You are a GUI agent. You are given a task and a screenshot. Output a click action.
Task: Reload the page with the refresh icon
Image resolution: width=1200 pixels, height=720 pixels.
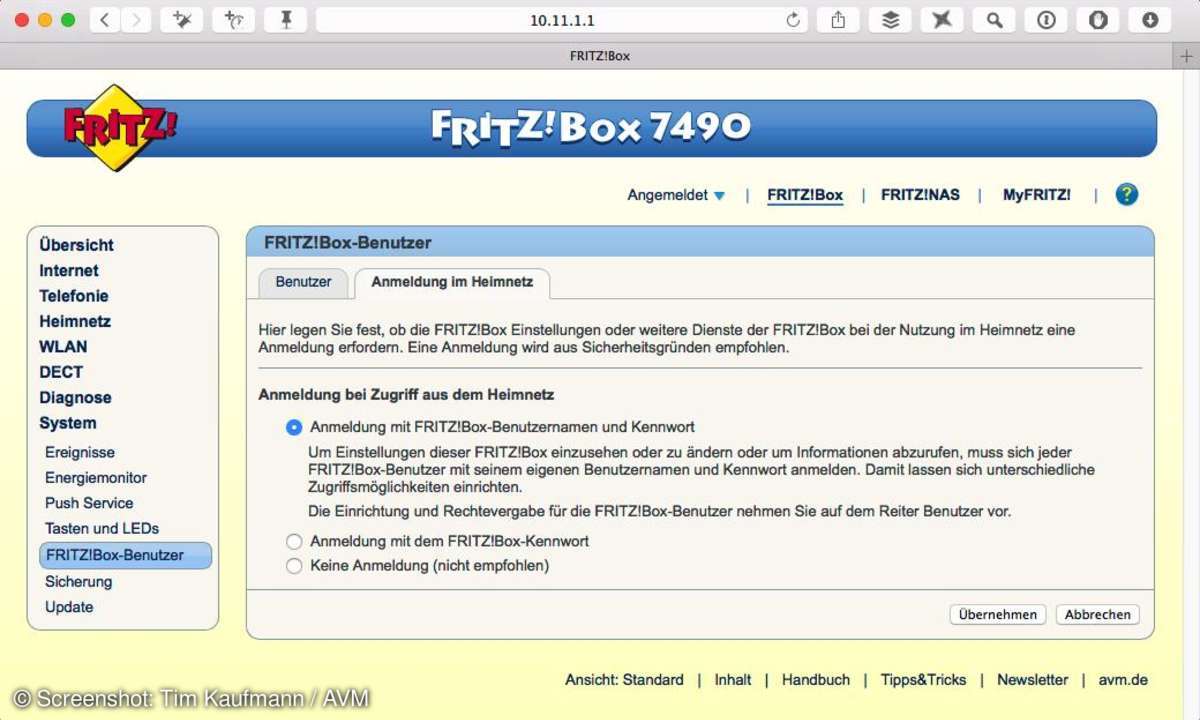point(793,20)
